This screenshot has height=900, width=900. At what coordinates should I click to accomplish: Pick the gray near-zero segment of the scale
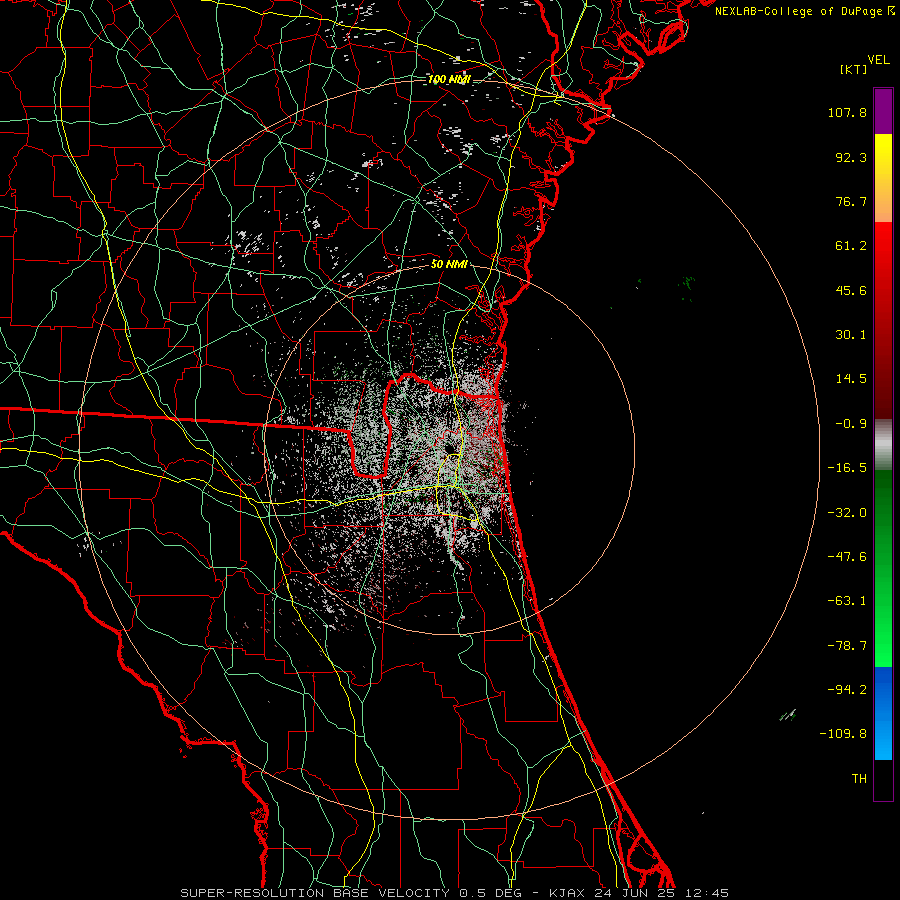[x=883, y=445]
